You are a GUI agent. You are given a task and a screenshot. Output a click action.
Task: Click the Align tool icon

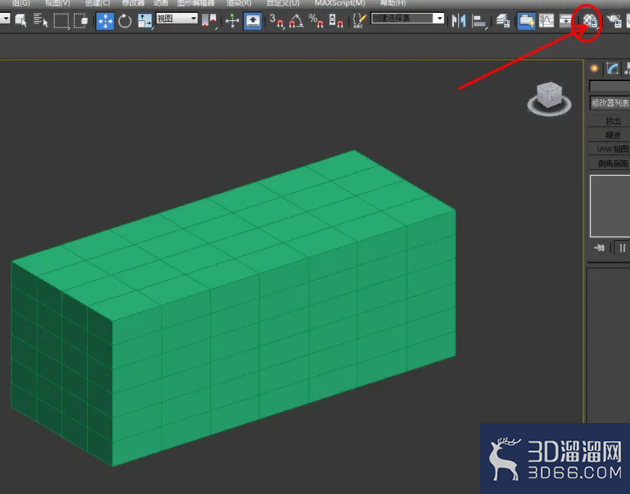[x=479, y=21]
